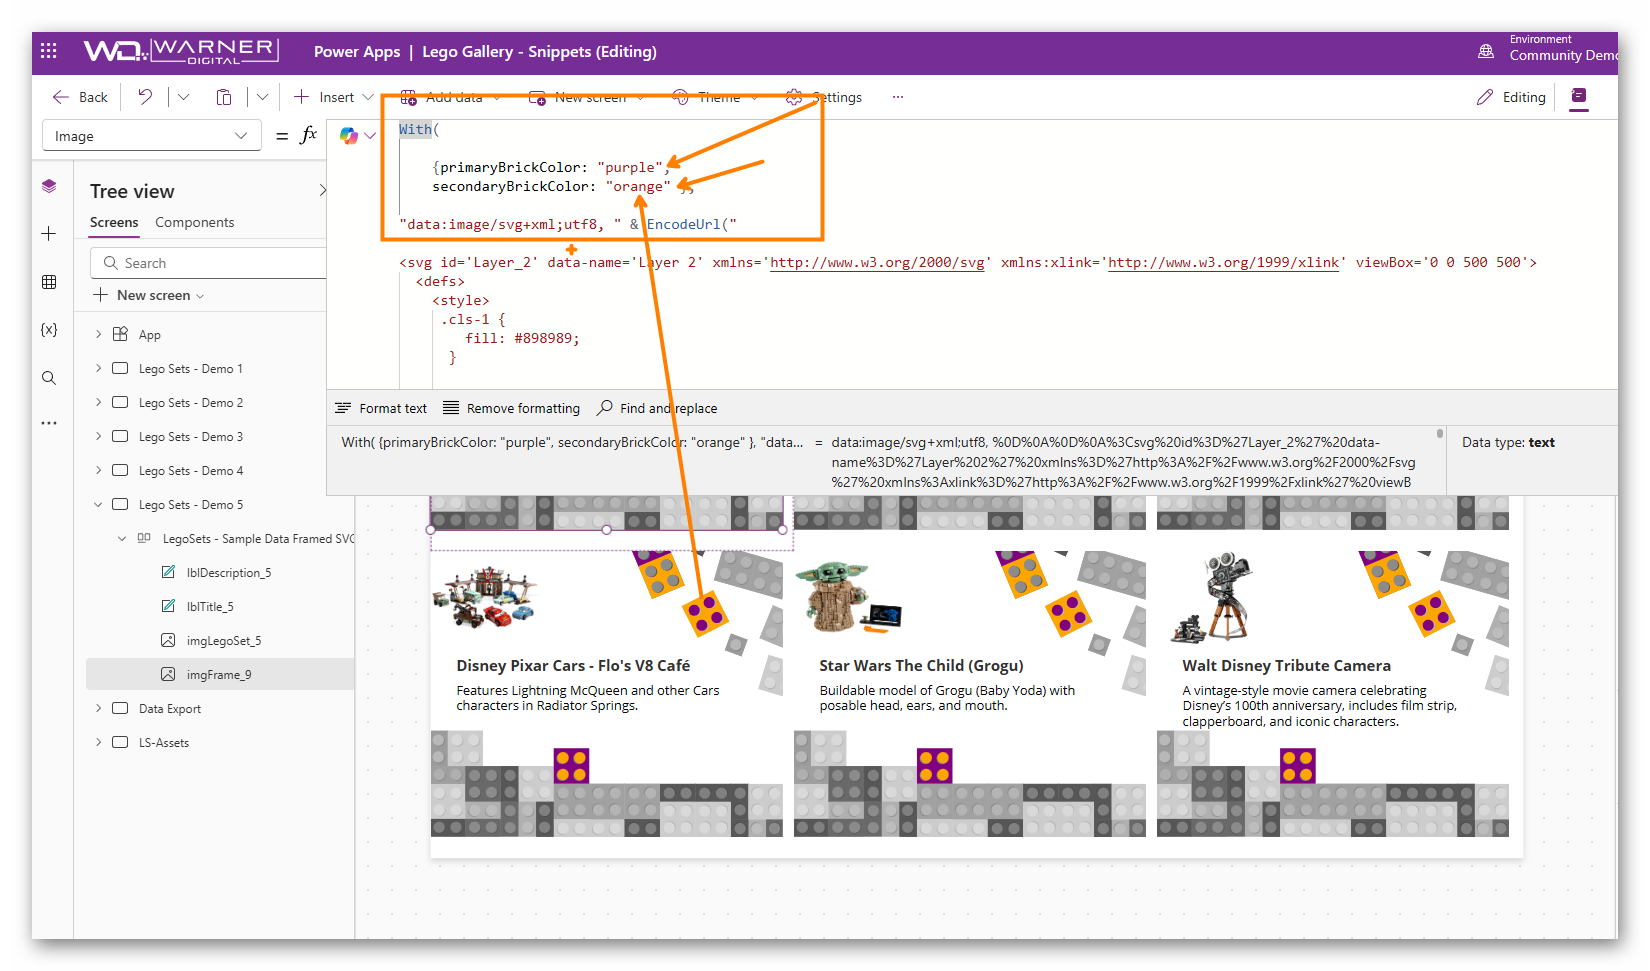Open the toolbar overflow ellipsis menu

[x=898, y=97]
